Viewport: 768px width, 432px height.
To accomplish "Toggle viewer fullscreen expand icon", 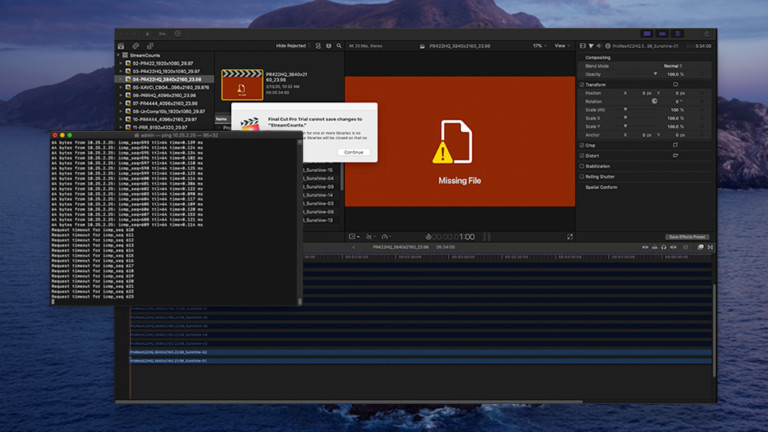I will click(x=570, y=237).
